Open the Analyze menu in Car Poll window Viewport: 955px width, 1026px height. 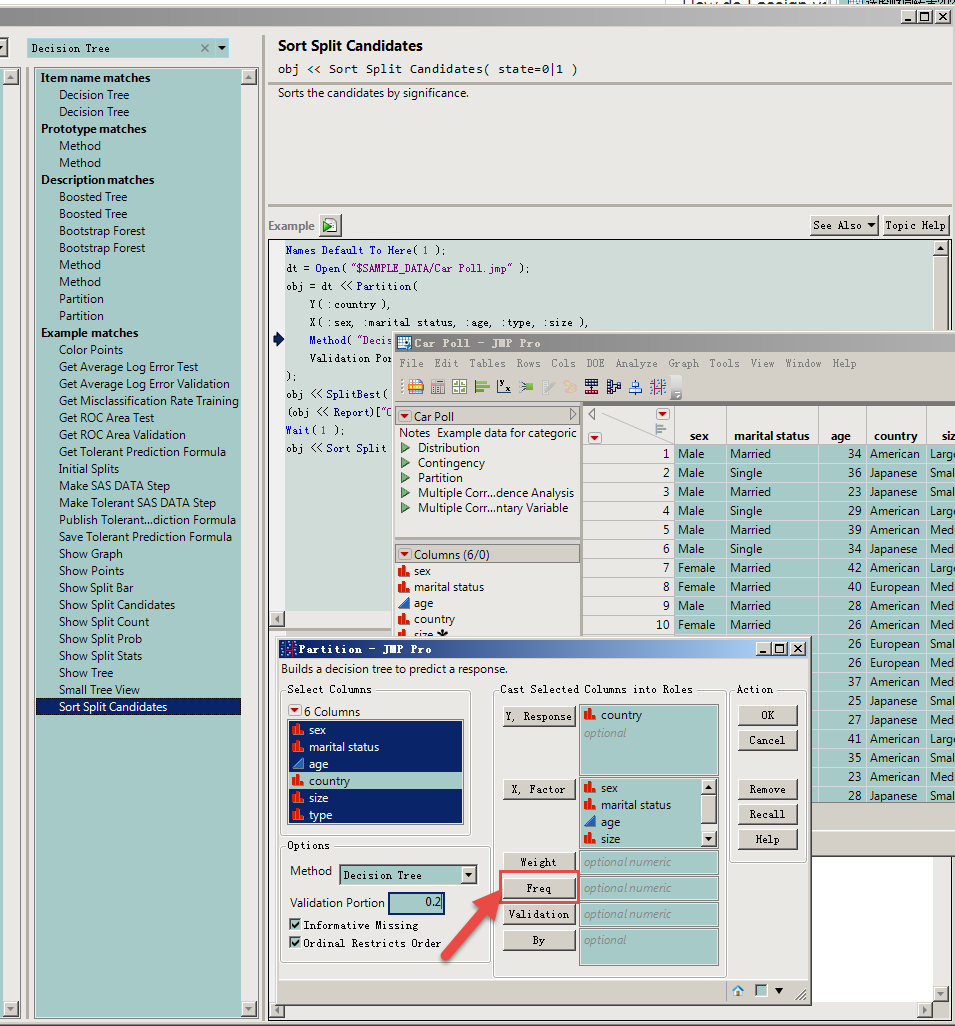coord(636,363)
